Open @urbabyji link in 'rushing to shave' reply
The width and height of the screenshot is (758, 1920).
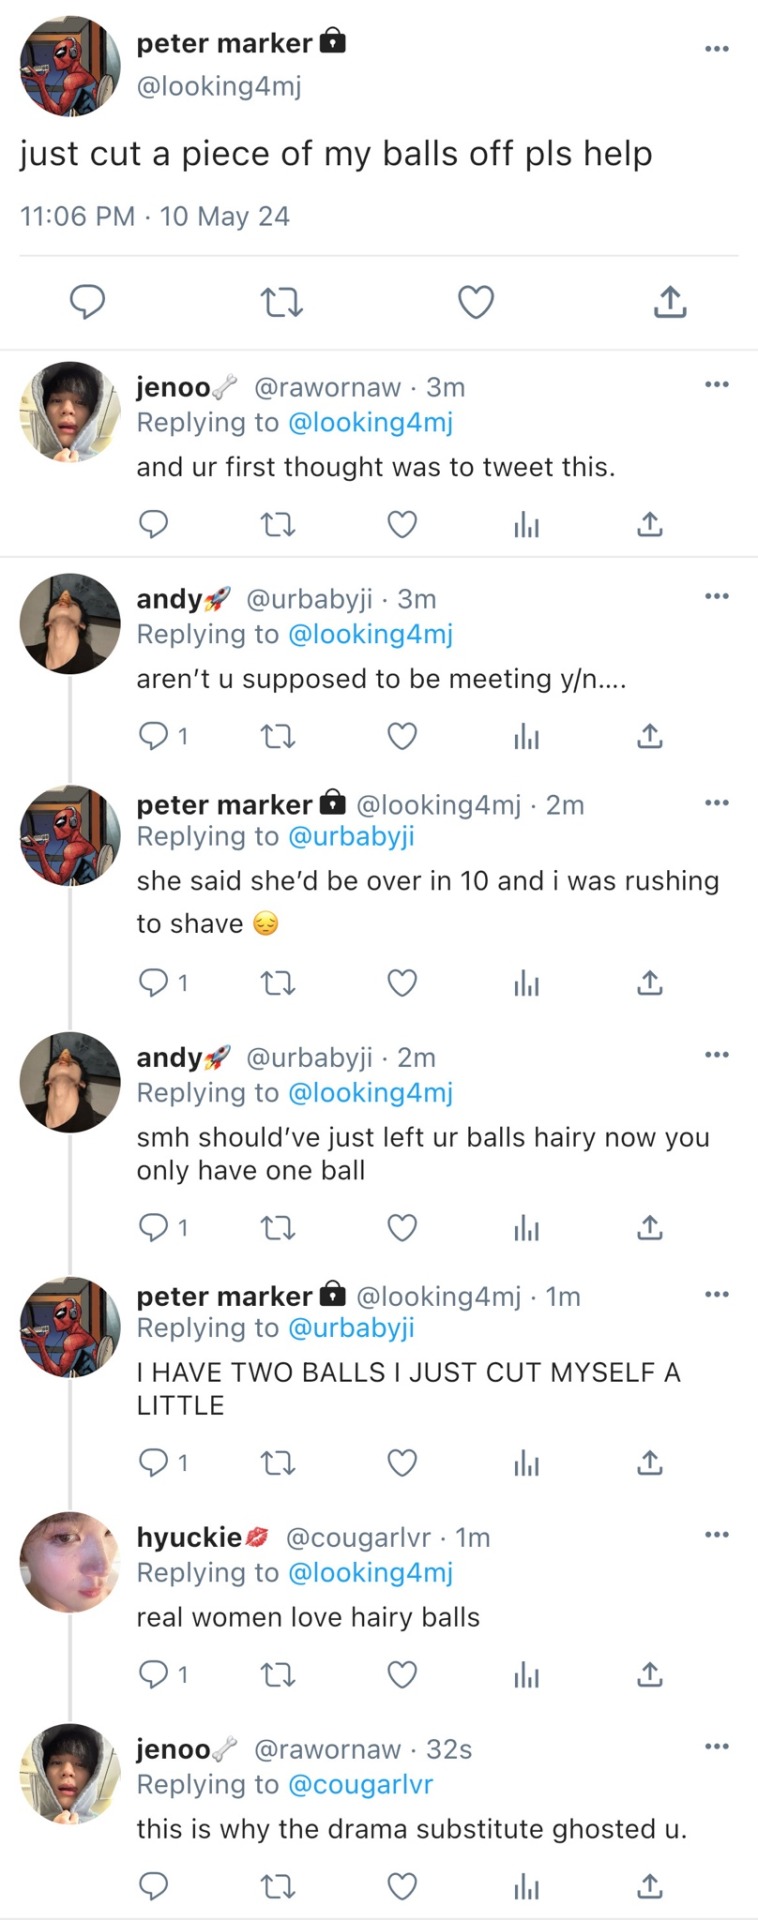pyautogui.click(x=351, y=836)
